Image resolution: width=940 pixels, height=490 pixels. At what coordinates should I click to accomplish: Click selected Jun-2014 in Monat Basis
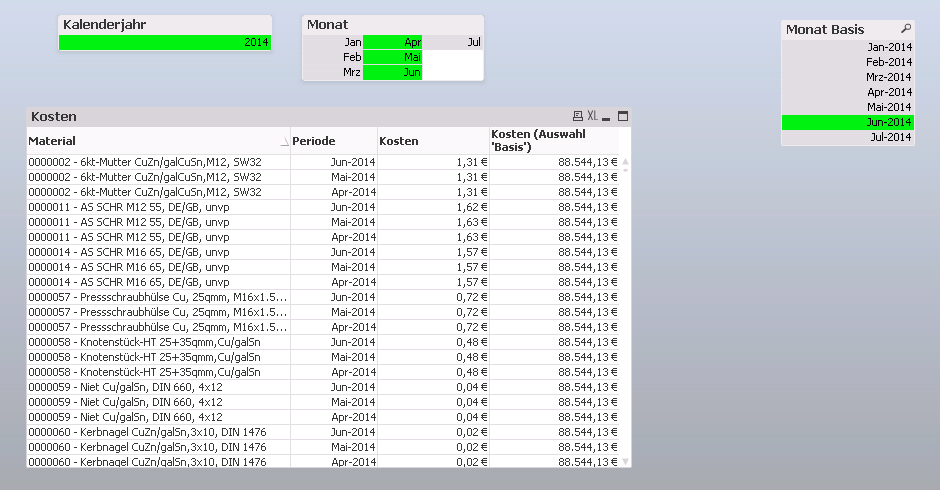848,122
